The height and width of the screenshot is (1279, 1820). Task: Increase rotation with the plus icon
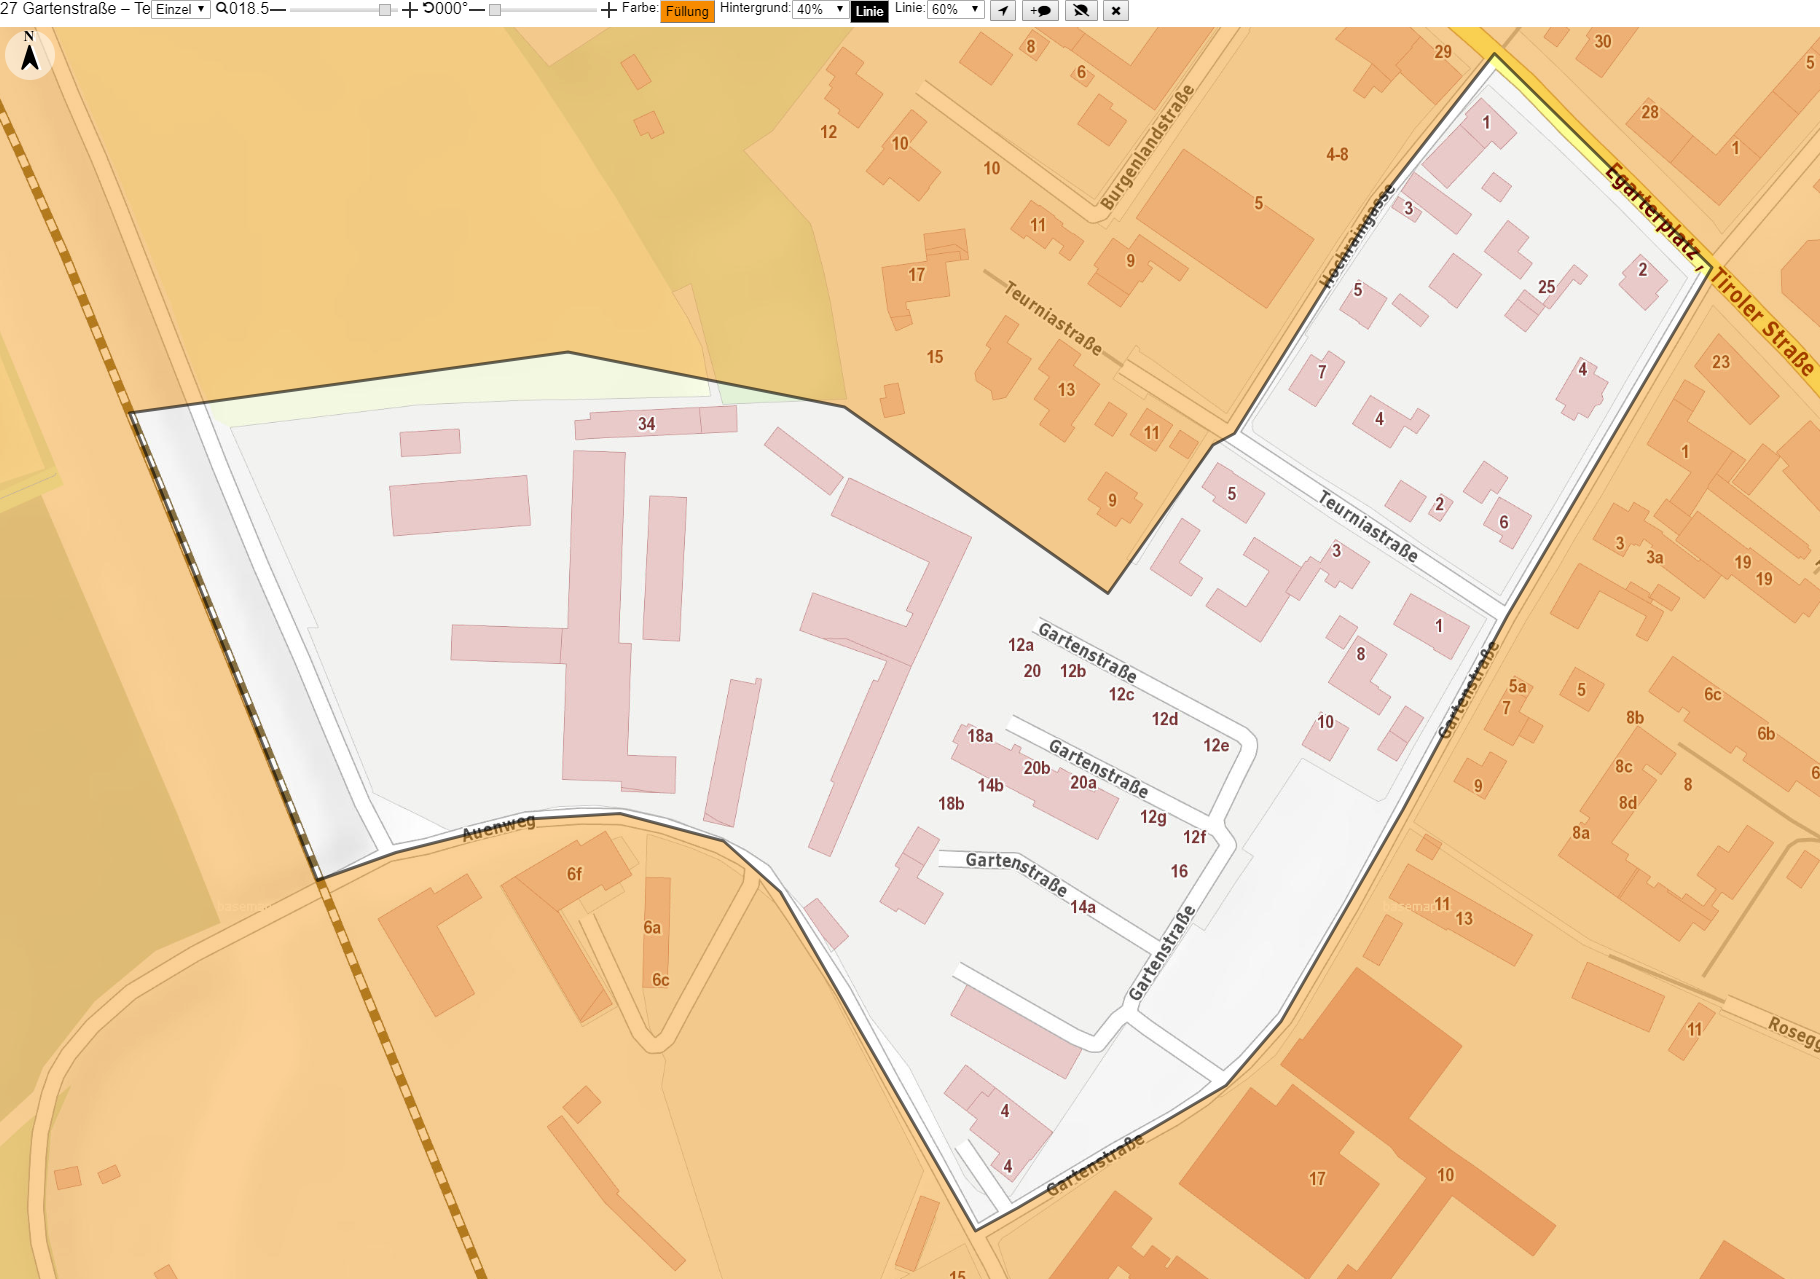pos(608,10)
